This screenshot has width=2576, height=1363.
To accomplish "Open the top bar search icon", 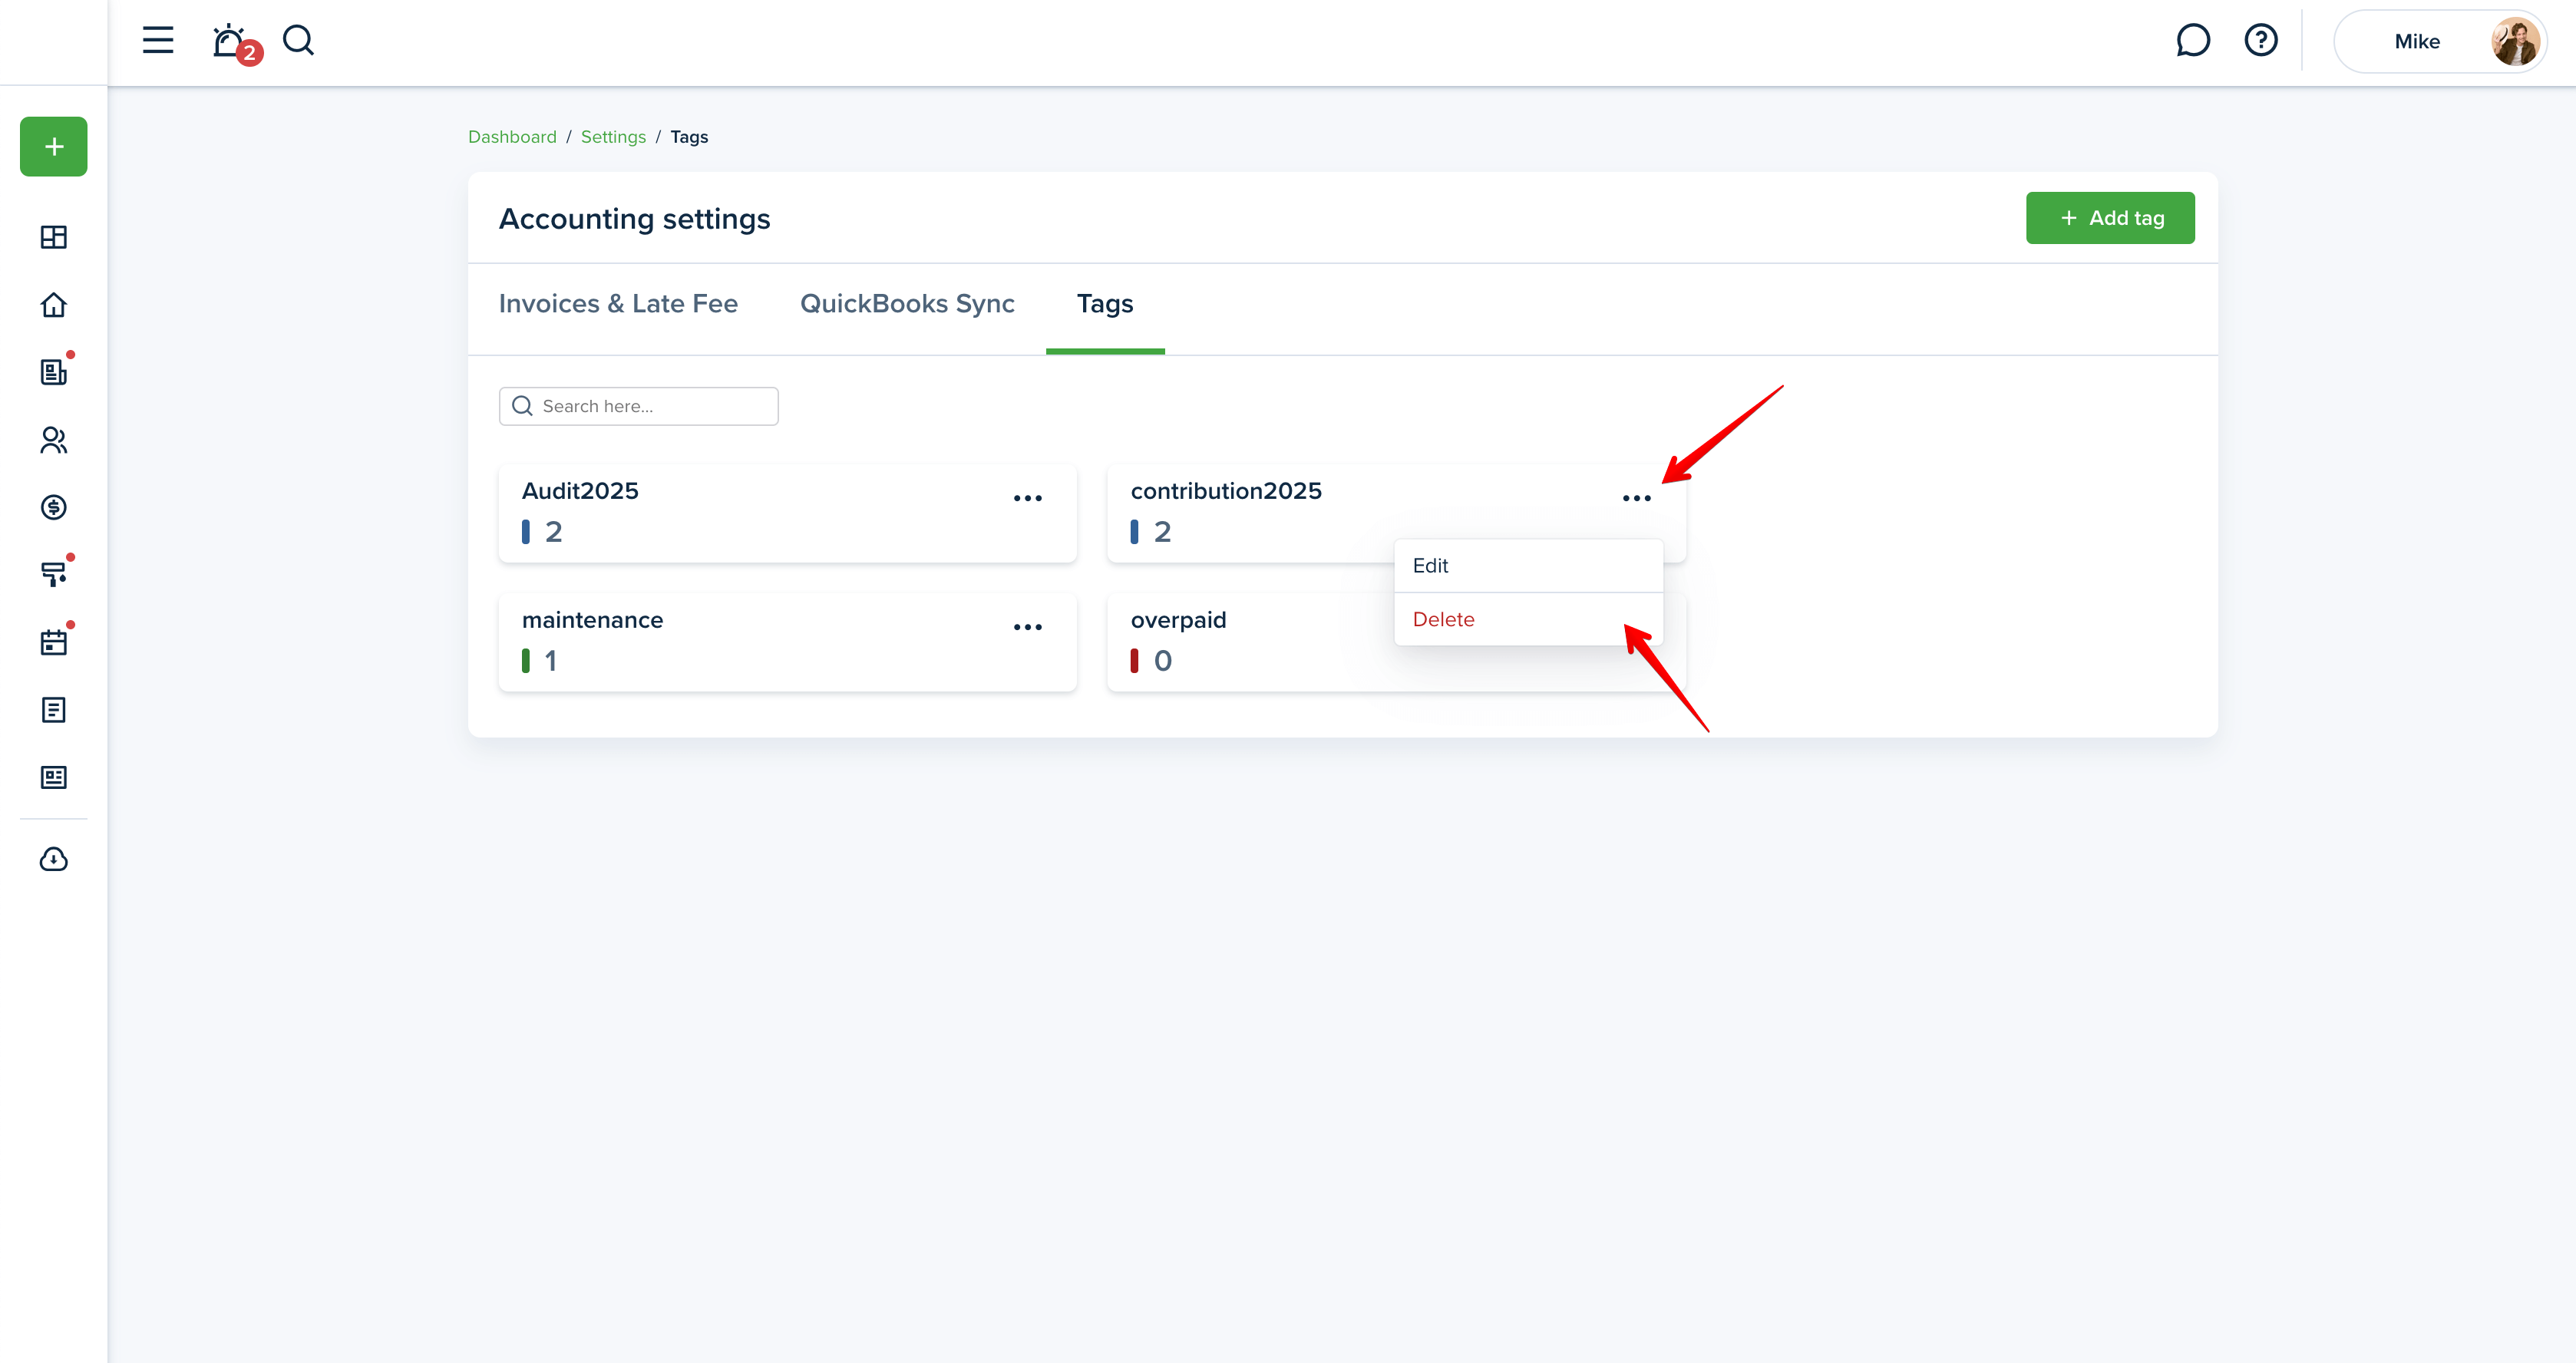I will (x=298, y=40).
